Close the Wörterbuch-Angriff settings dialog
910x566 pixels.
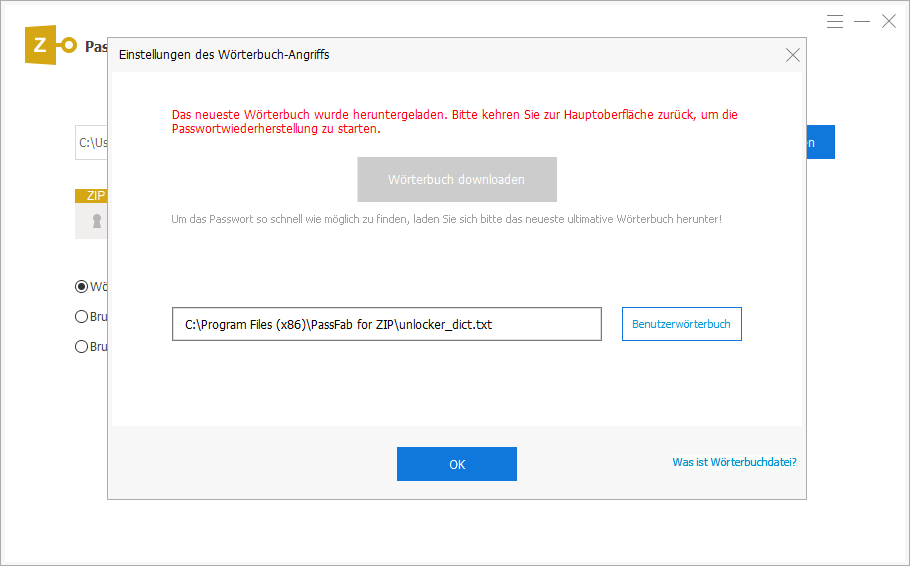click(x=792, y=55)
